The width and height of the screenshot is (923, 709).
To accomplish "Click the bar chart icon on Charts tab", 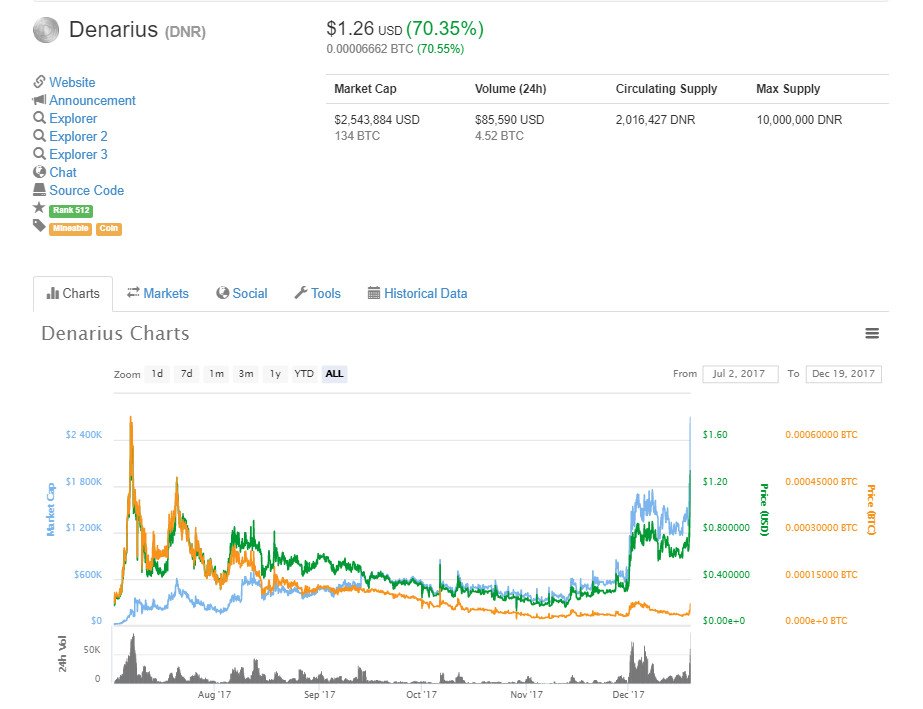I will click(x=53, y=293).
